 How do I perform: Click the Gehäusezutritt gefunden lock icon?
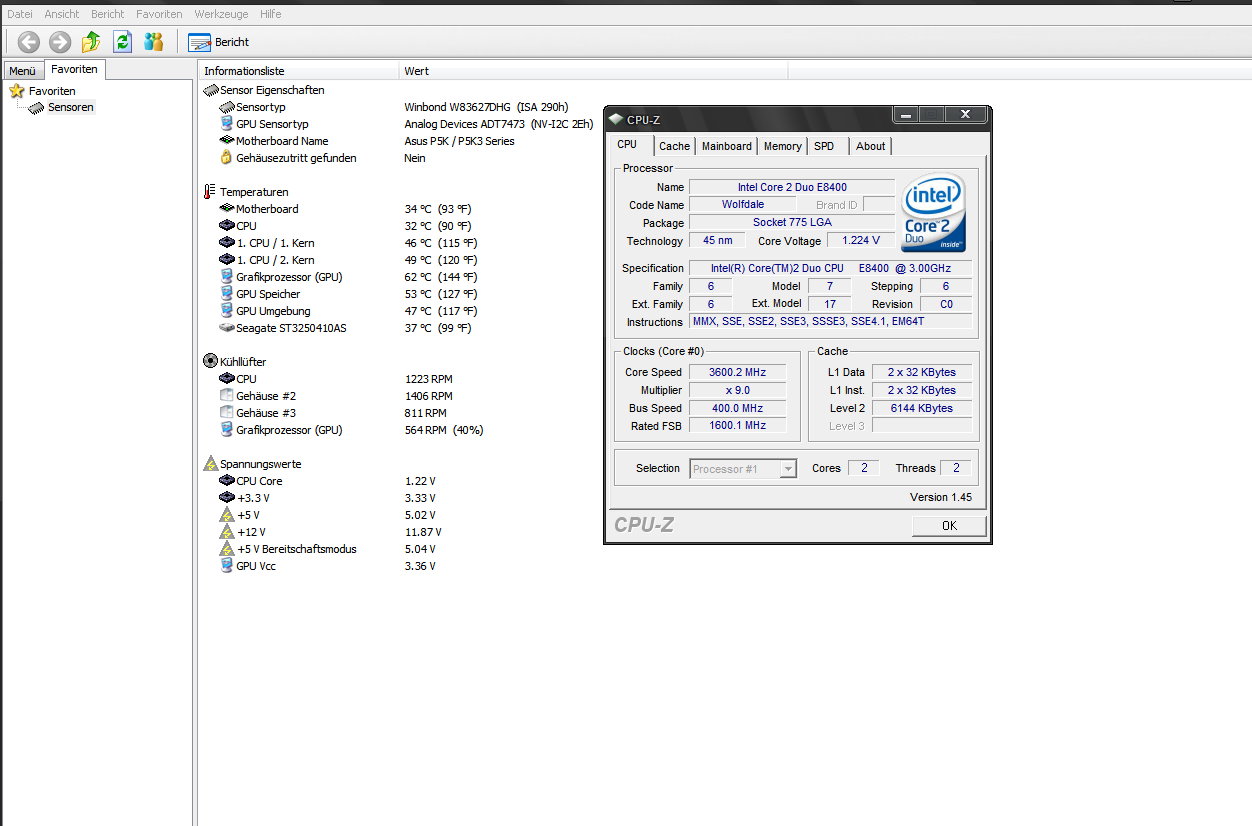pyautogui.click(x=227, y=158)
